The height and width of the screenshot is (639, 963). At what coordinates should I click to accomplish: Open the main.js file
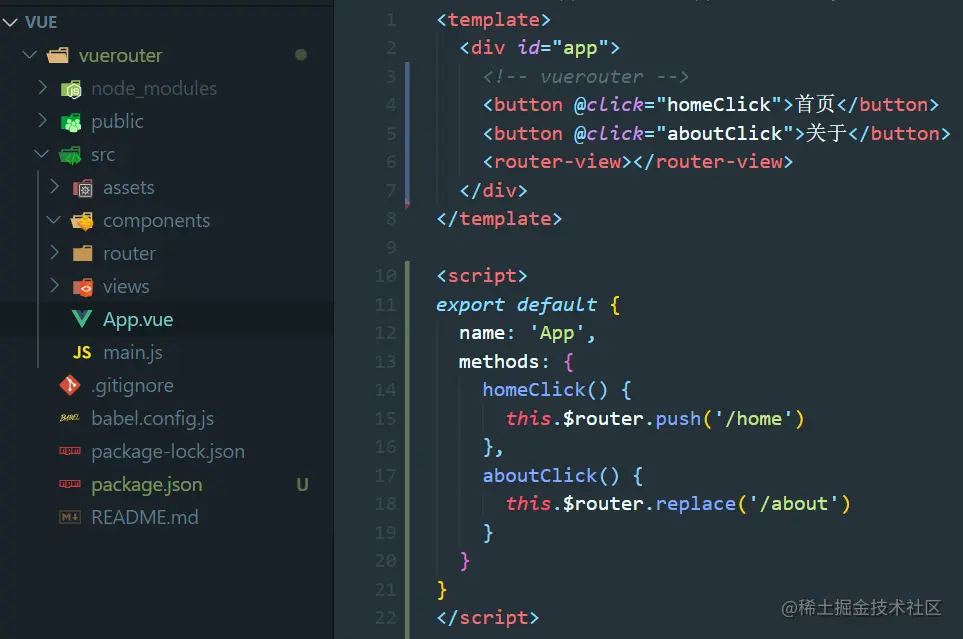pos(133,353)
